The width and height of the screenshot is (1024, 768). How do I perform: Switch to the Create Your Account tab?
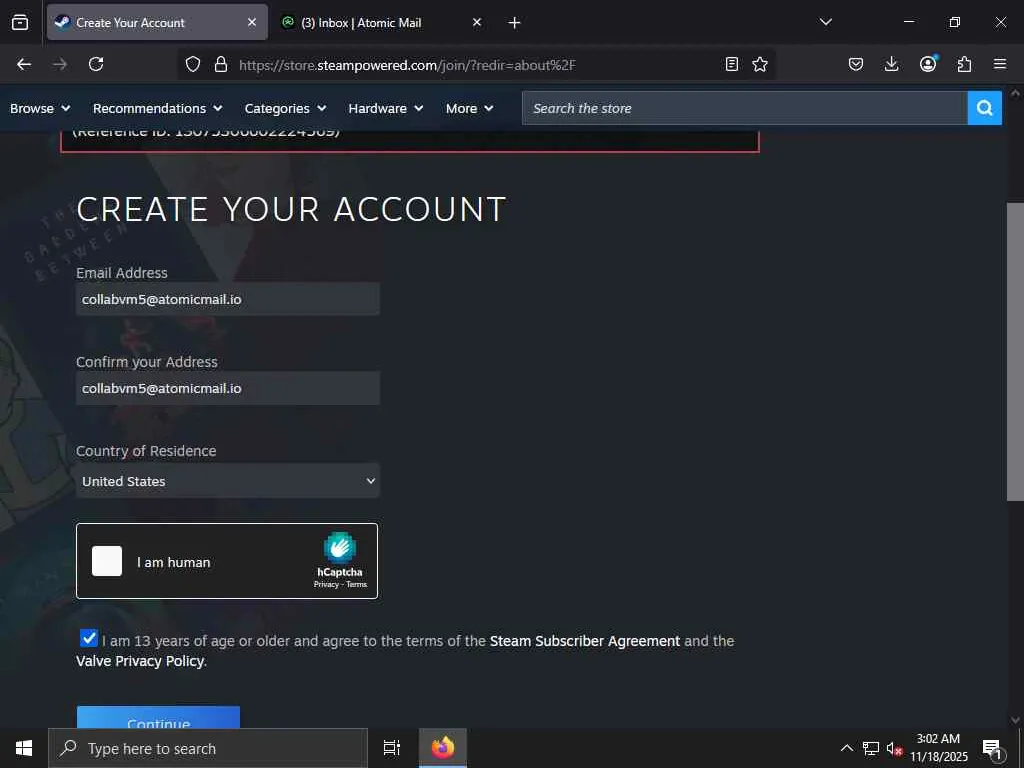157,22
